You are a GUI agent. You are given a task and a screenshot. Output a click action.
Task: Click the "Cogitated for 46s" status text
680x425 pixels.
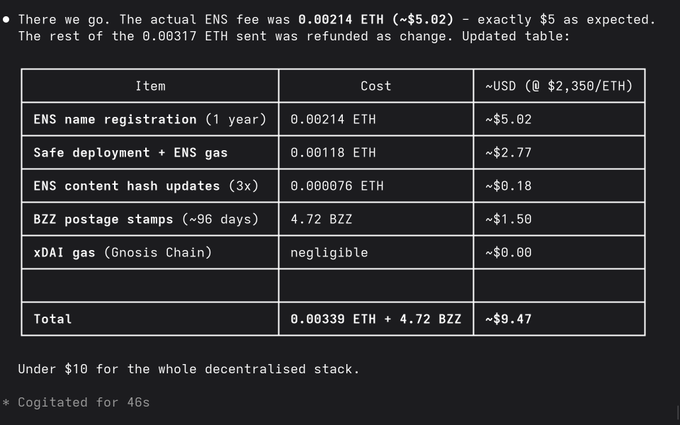(x=84, y=402)
